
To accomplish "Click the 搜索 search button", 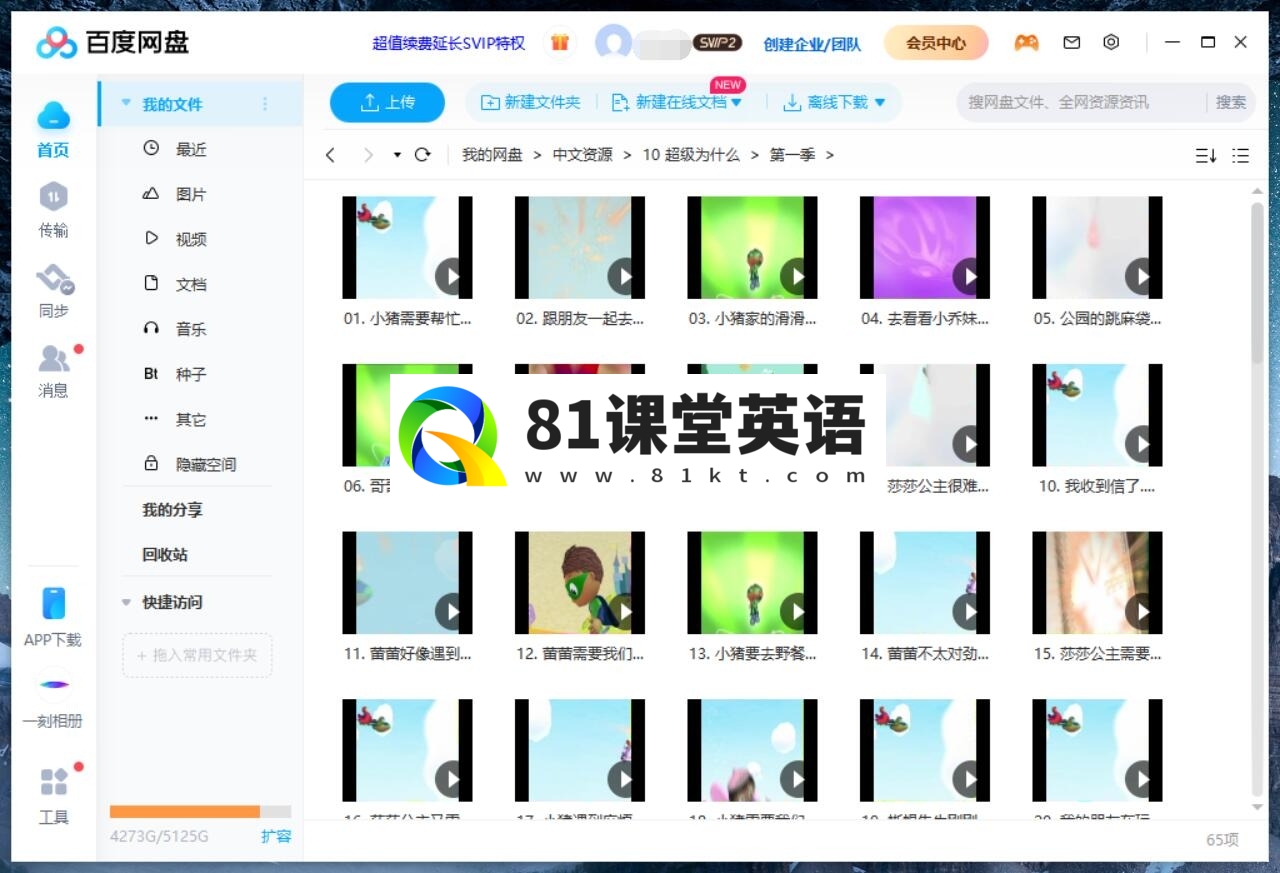I will [x=1231, y=102].
